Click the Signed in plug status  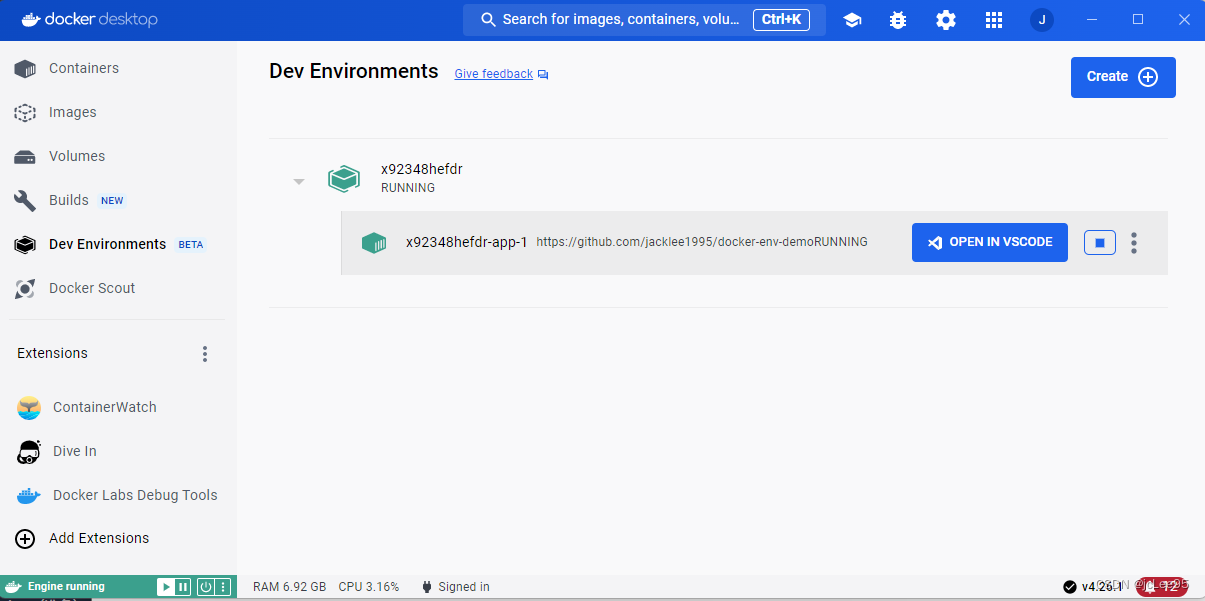click(456, 587)
